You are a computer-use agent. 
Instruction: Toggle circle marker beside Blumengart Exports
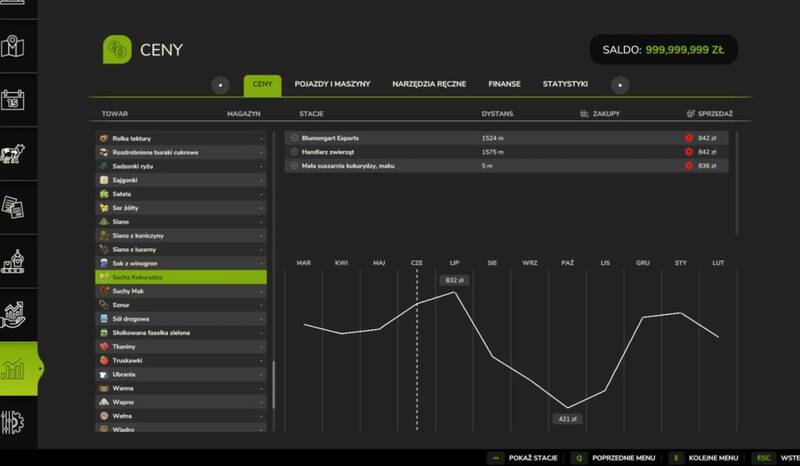294,138
